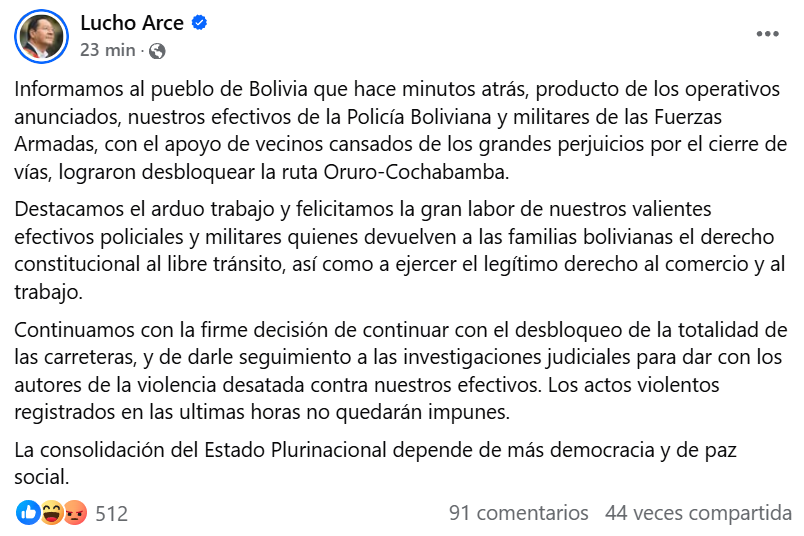Click the Lucho Arce author name
The width and height of the screenshot is (804, 536).
[132, 23]
